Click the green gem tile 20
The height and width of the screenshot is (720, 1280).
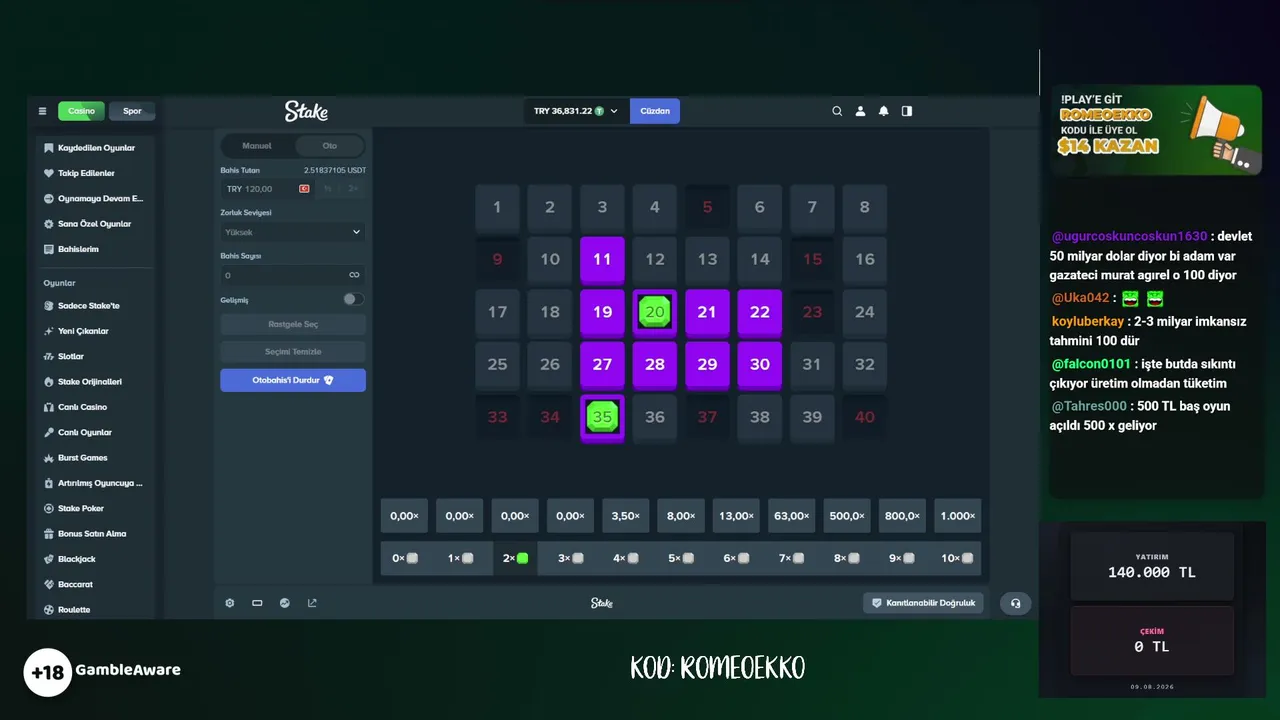tap(655, 312)
